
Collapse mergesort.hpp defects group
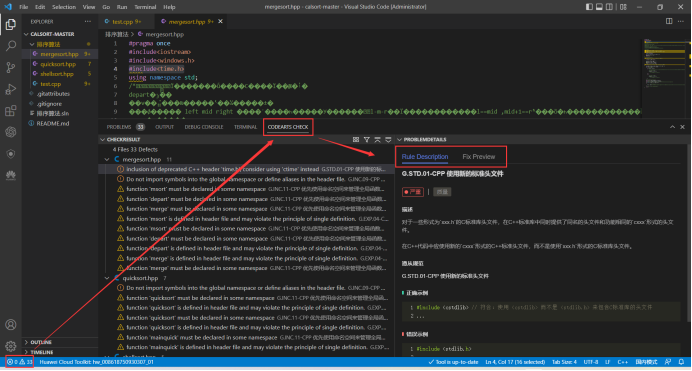107,159
